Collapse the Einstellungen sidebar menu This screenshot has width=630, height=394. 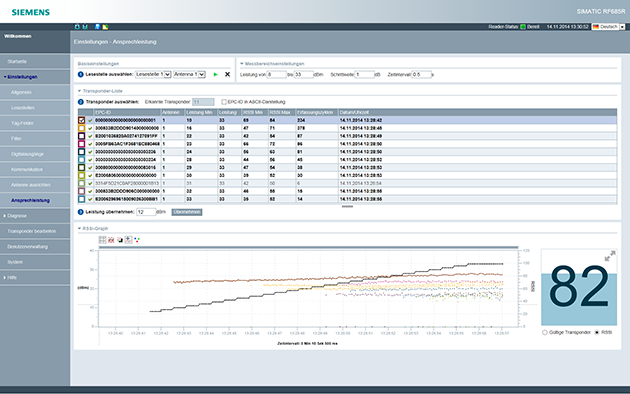pyautogui.click(x=5, y=77)
